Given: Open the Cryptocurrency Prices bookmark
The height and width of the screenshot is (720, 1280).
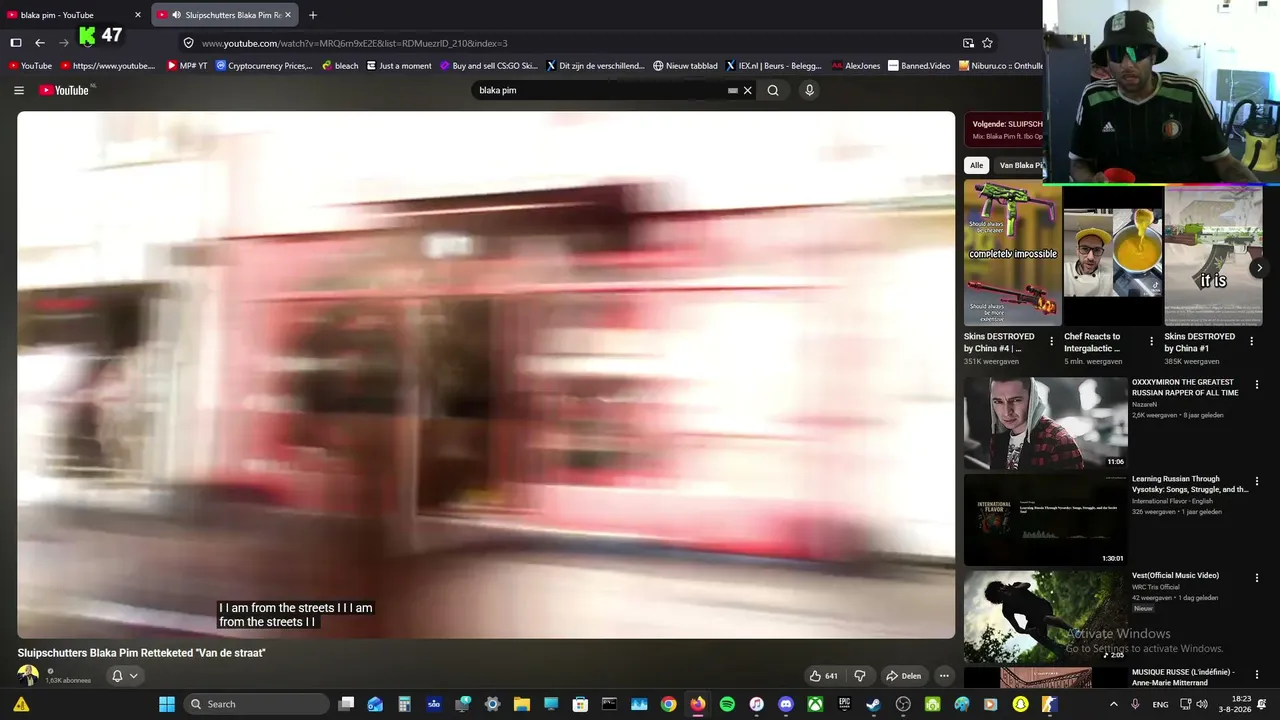Looking at the screenshot, I should tap(265, 66).
